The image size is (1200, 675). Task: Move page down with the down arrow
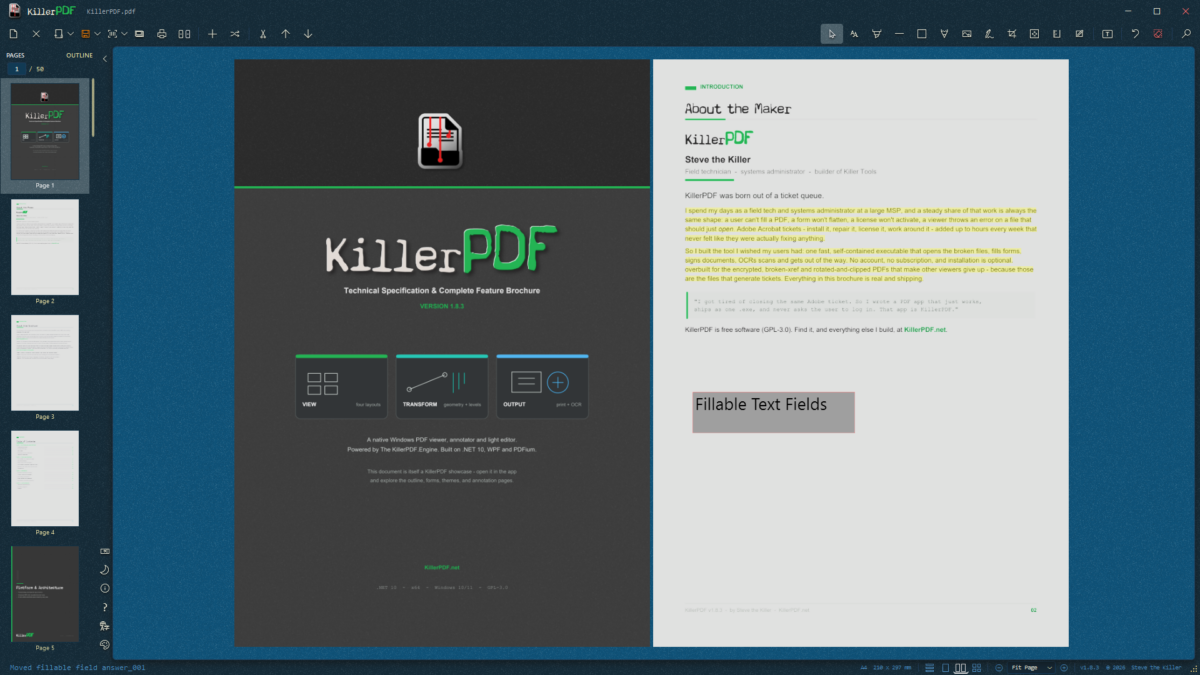tap(308, 34)
